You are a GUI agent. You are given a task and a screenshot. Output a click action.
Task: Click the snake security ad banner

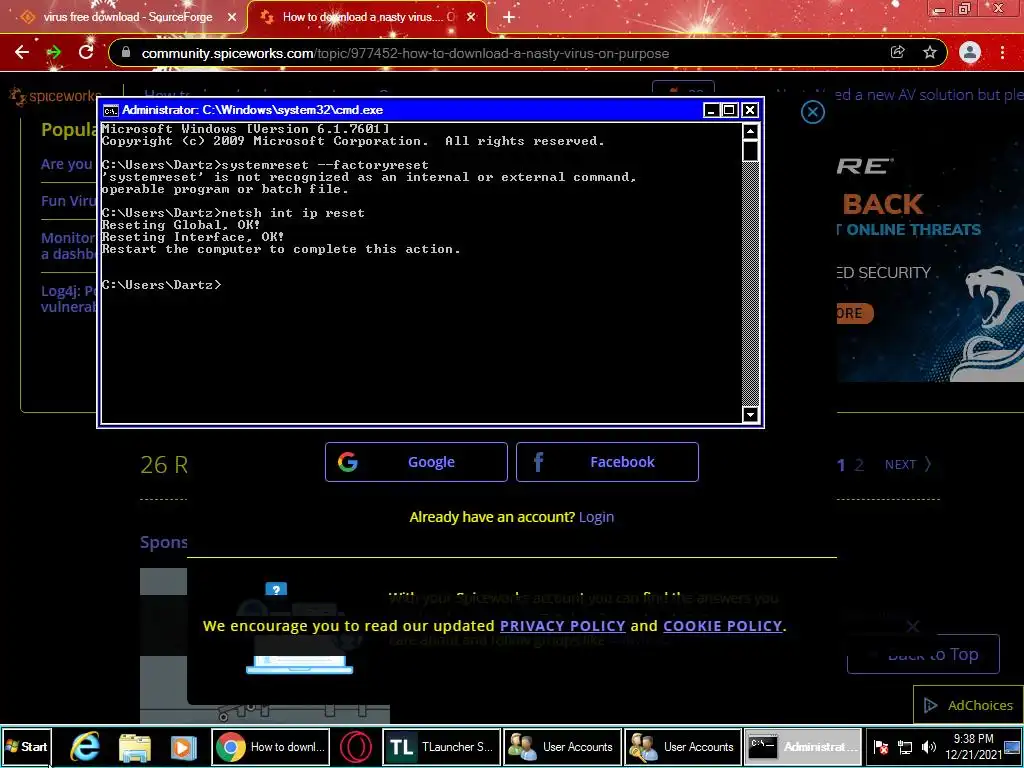point(931,261)
